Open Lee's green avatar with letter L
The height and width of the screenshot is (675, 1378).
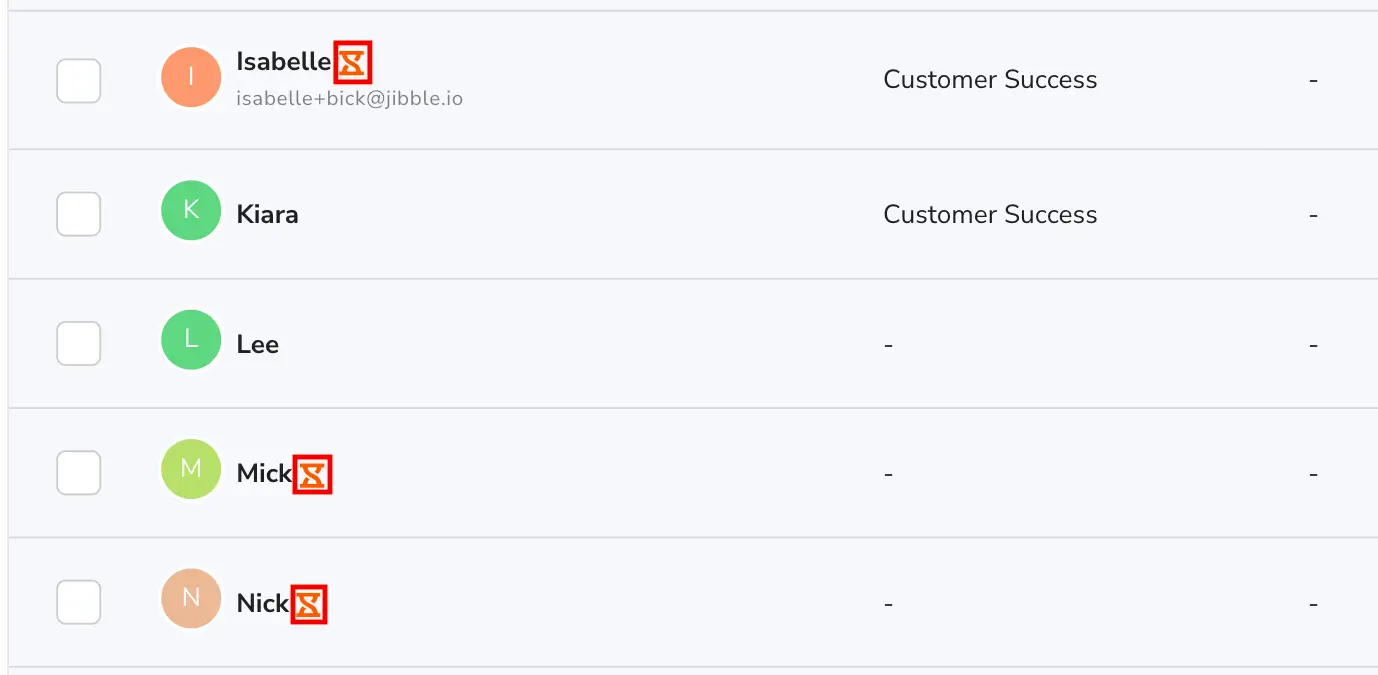pyautogui.click(x=191, y=340)
